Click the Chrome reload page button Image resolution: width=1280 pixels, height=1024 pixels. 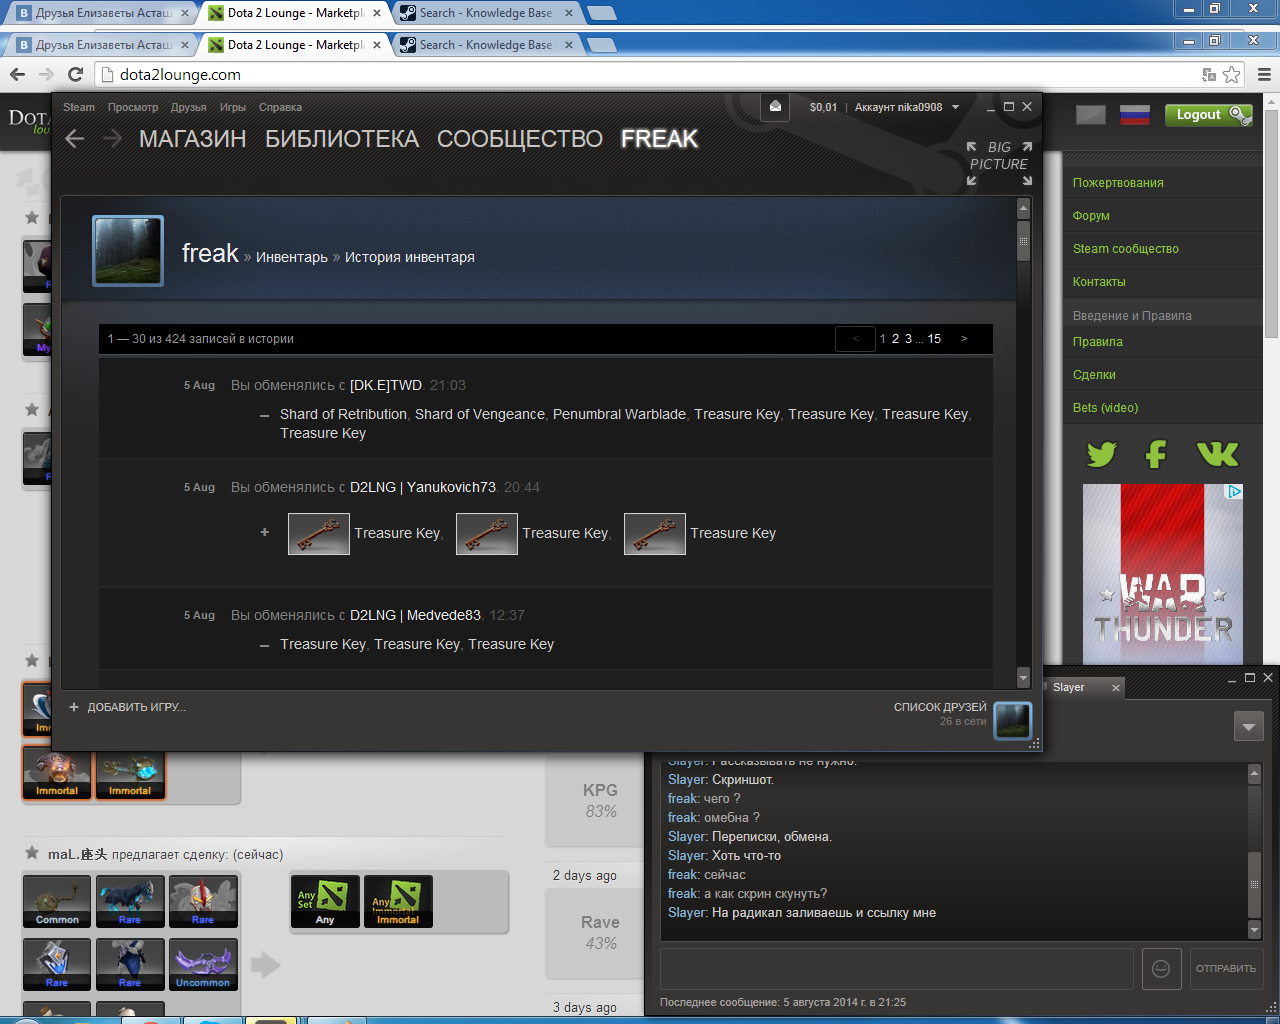click(75, 74)
